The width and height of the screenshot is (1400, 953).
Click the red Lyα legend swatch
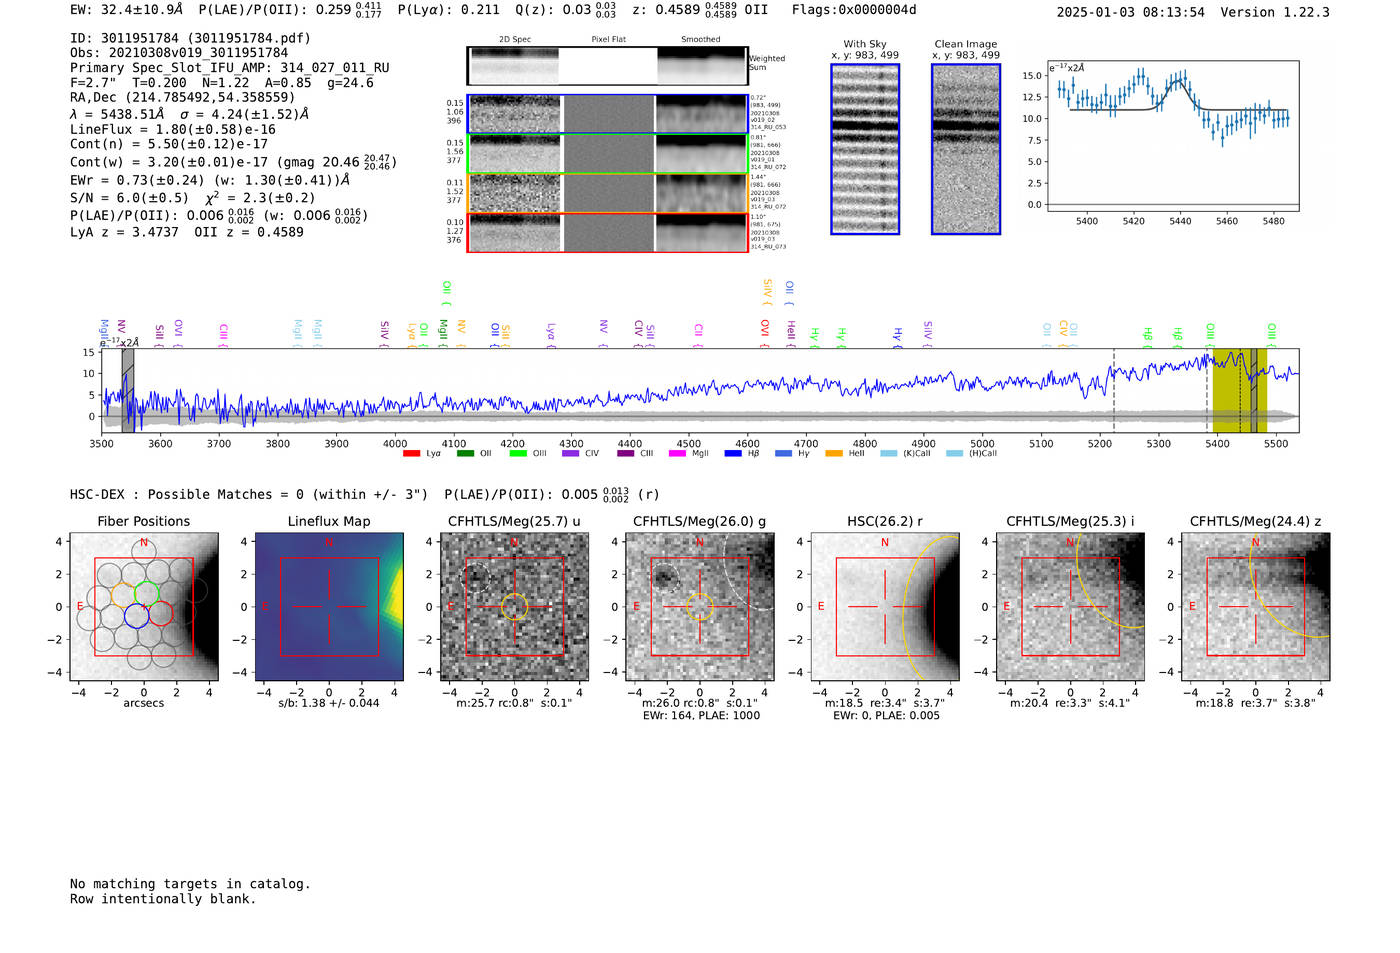[411, 454]
